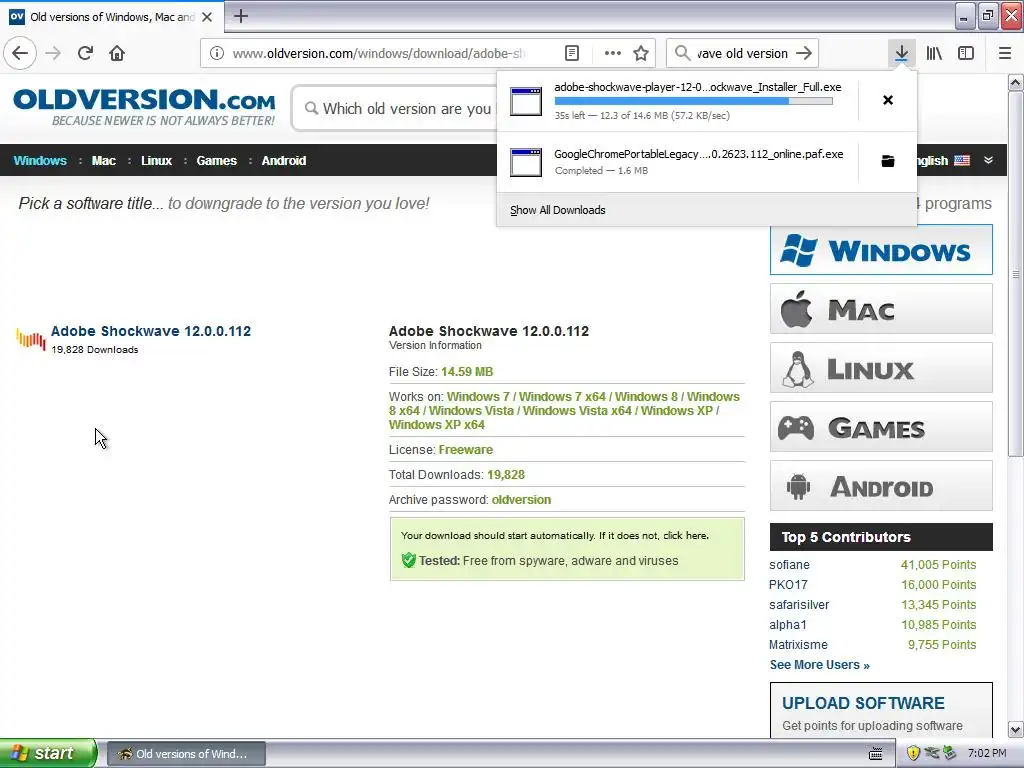
Task: Open the Android category banner
Action: (x=881, y=486)
